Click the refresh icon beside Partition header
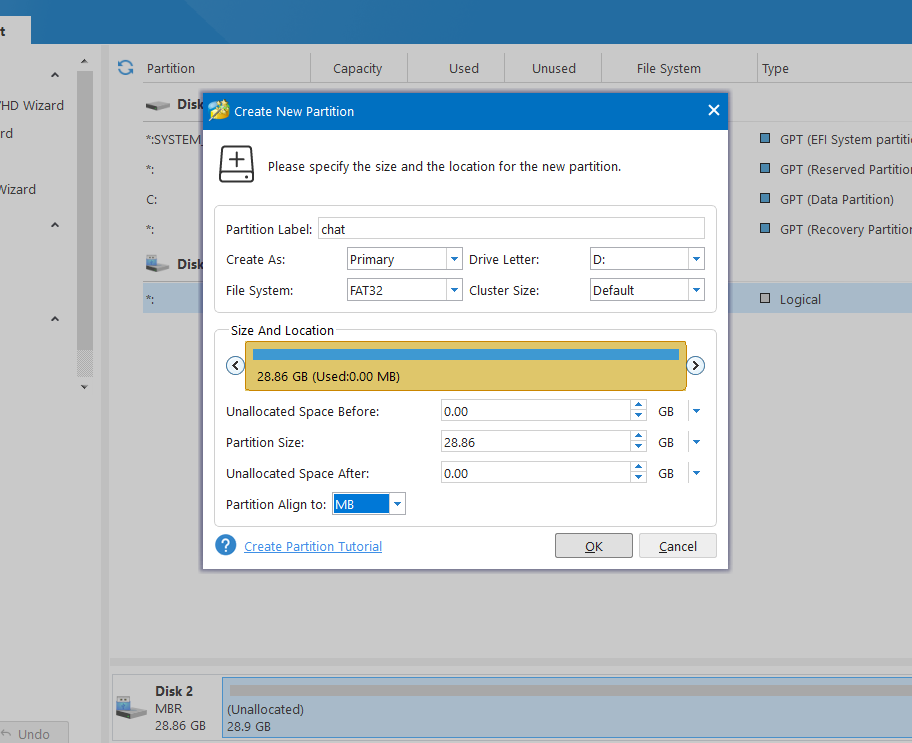 pyautogui.click(x=125, y=68)
